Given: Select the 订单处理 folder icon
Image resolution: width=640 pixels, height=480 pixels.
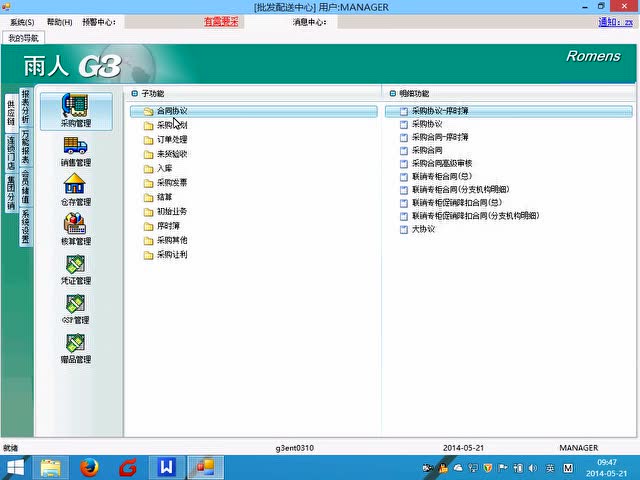Looking at the screenshot, I should coord(149,140).
